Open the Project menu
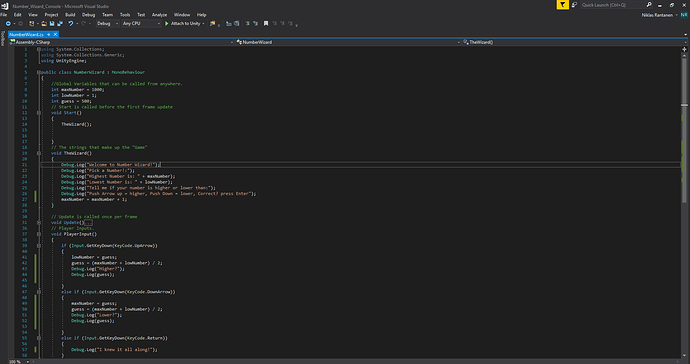Screen dimensions: 690x364 coord(51,15)
